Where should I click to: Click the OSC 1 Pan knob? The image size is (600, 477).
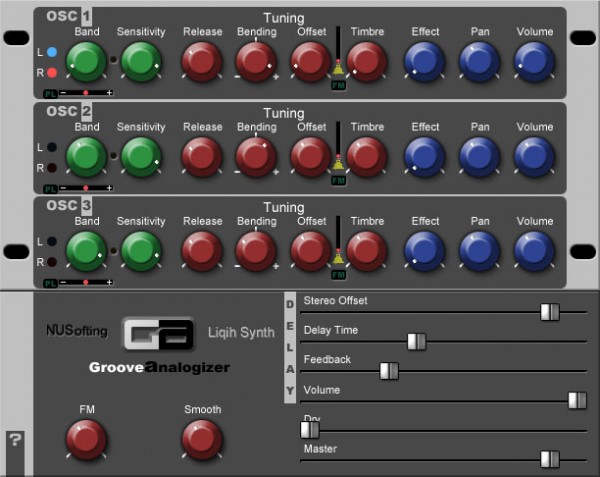[x=479, y=62]
